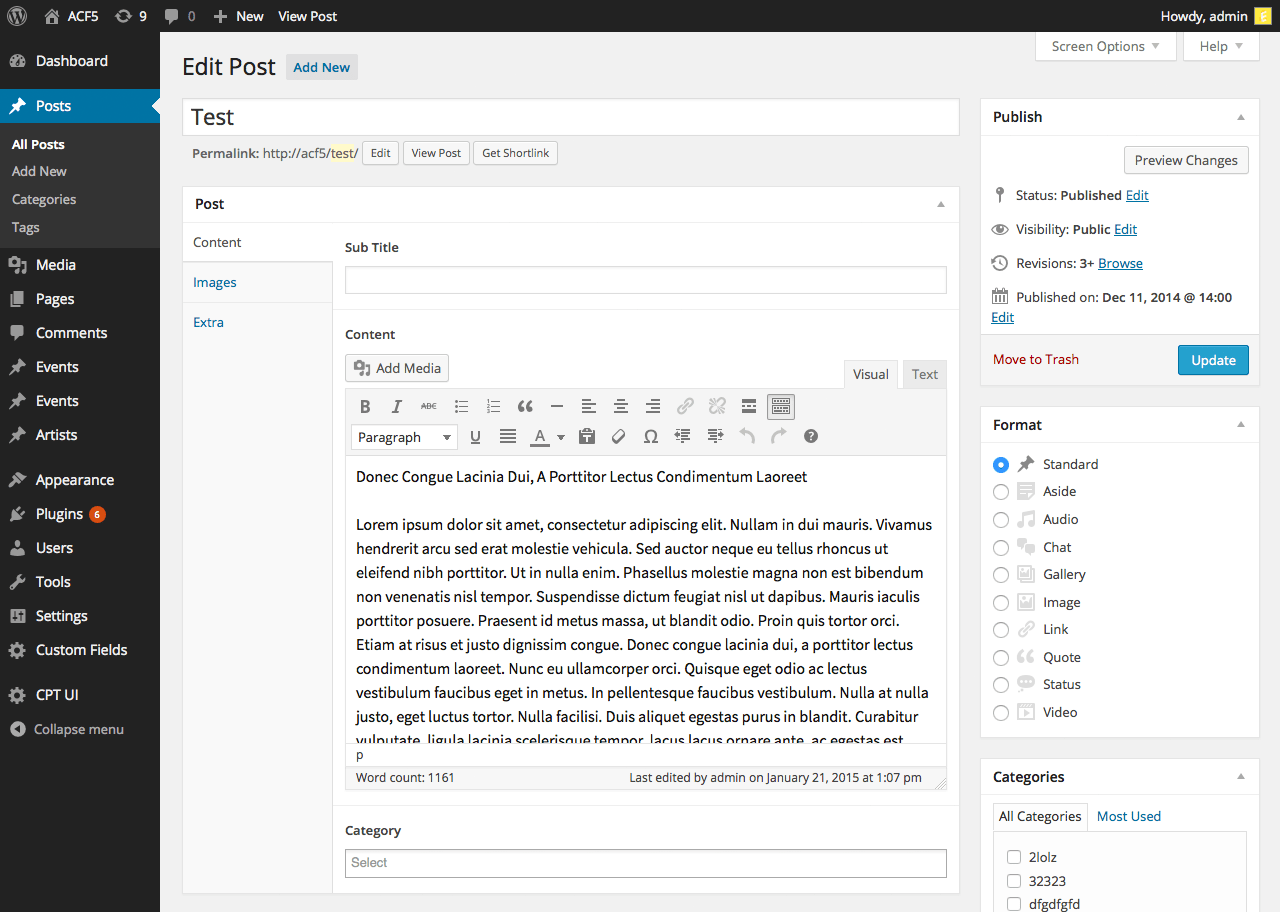Click the Undo icon in the editor

coord(746,436)
